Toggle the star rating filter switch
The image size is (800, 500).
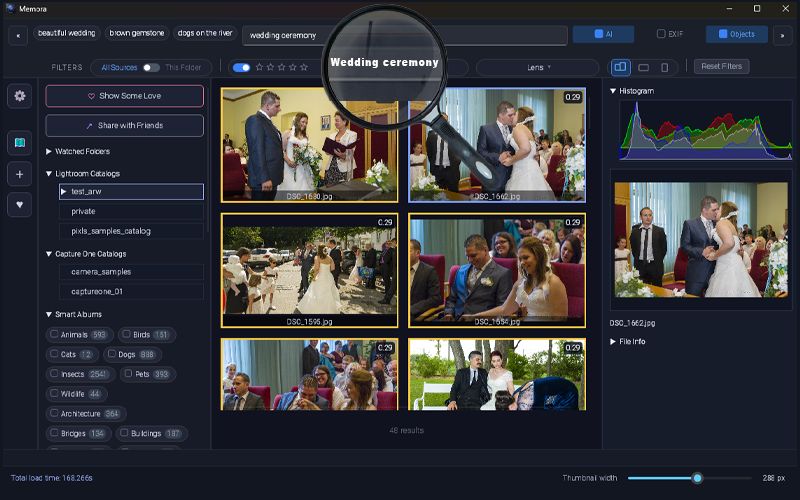(241, 67)
